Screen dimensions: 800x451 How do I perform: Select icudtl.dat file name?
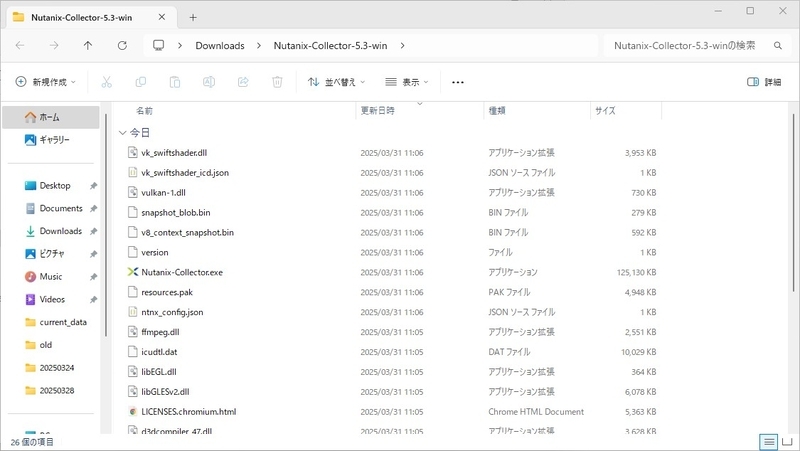(x=159, y=352)
